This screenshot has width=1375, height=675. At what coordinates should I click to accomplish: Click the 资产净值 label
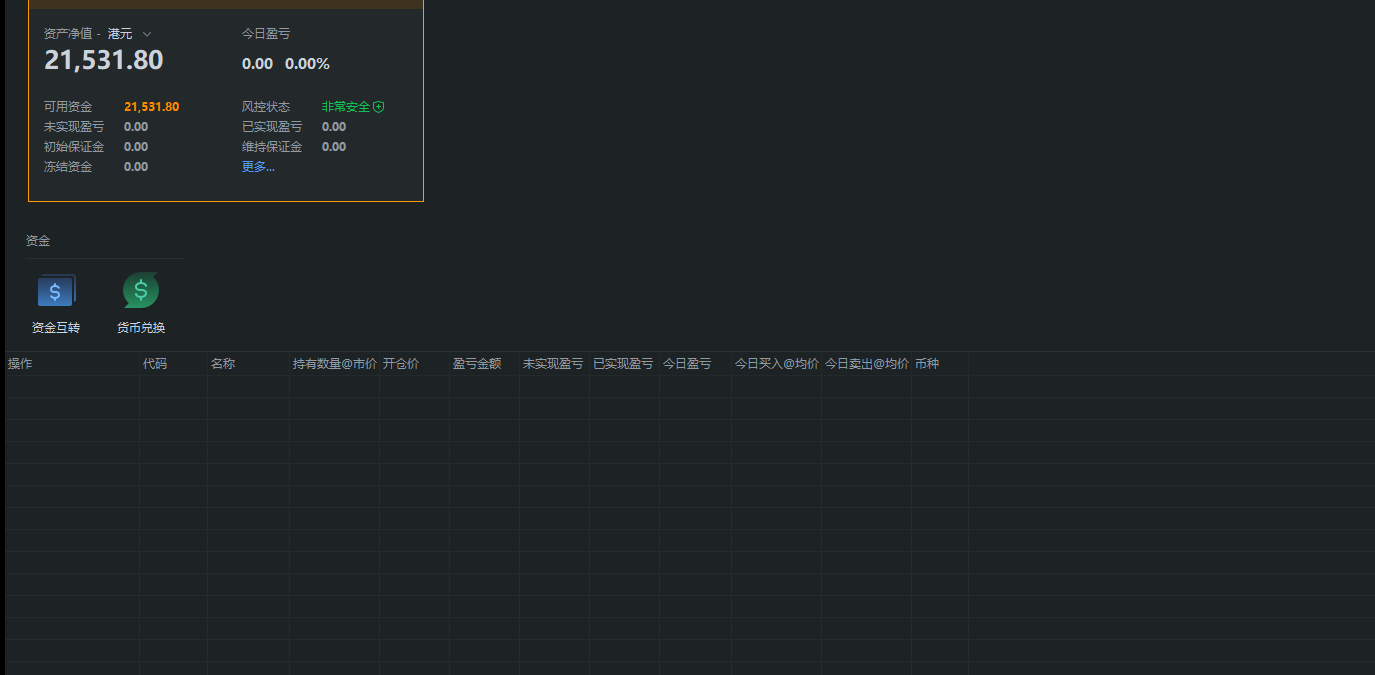[x=68, y=34]
